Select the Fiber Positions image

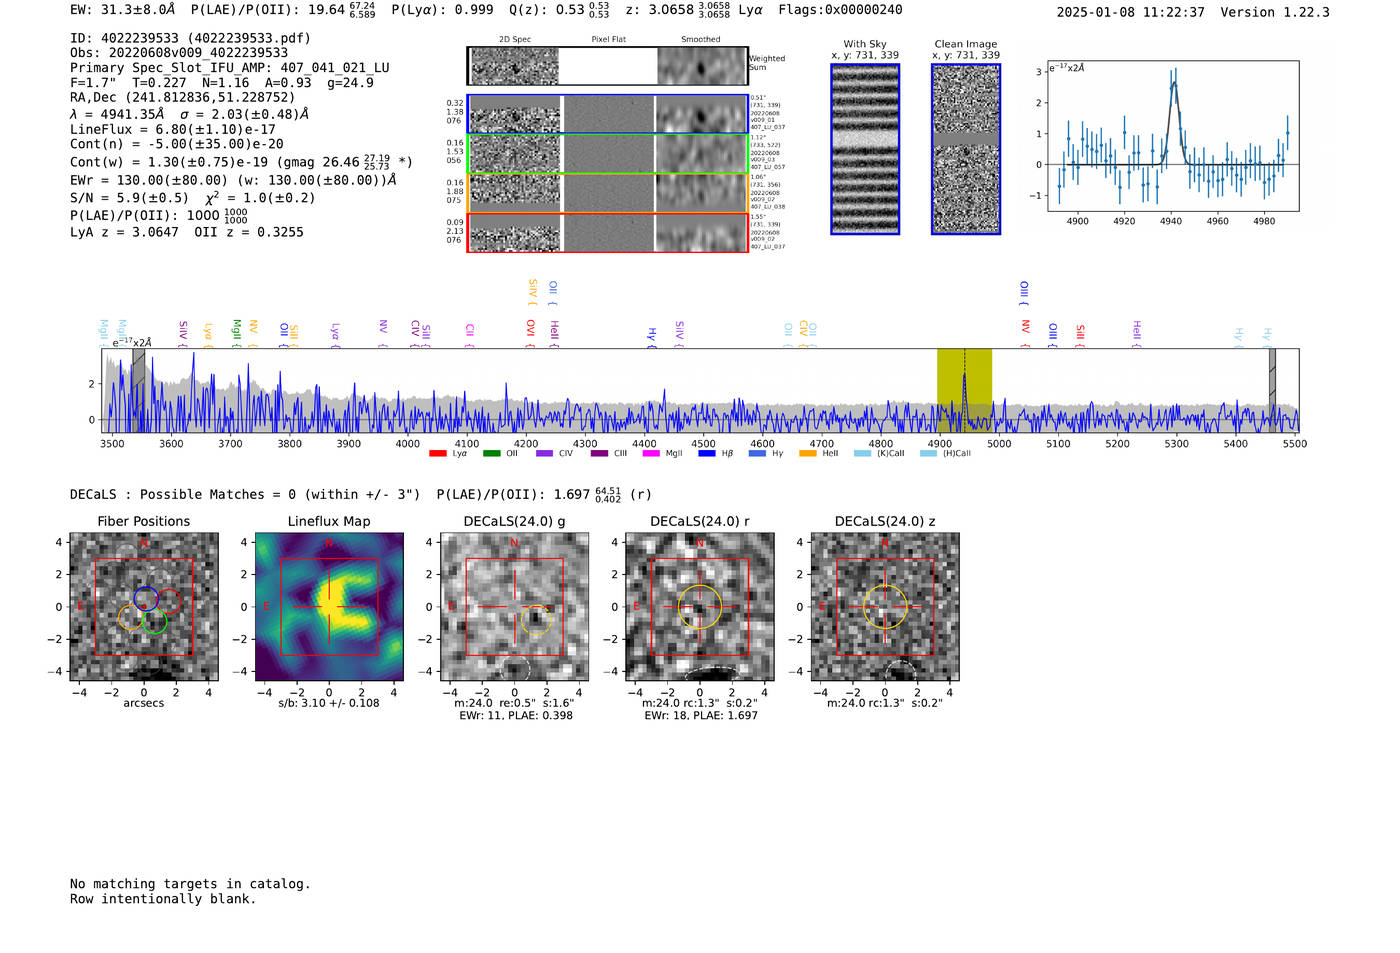144,607
